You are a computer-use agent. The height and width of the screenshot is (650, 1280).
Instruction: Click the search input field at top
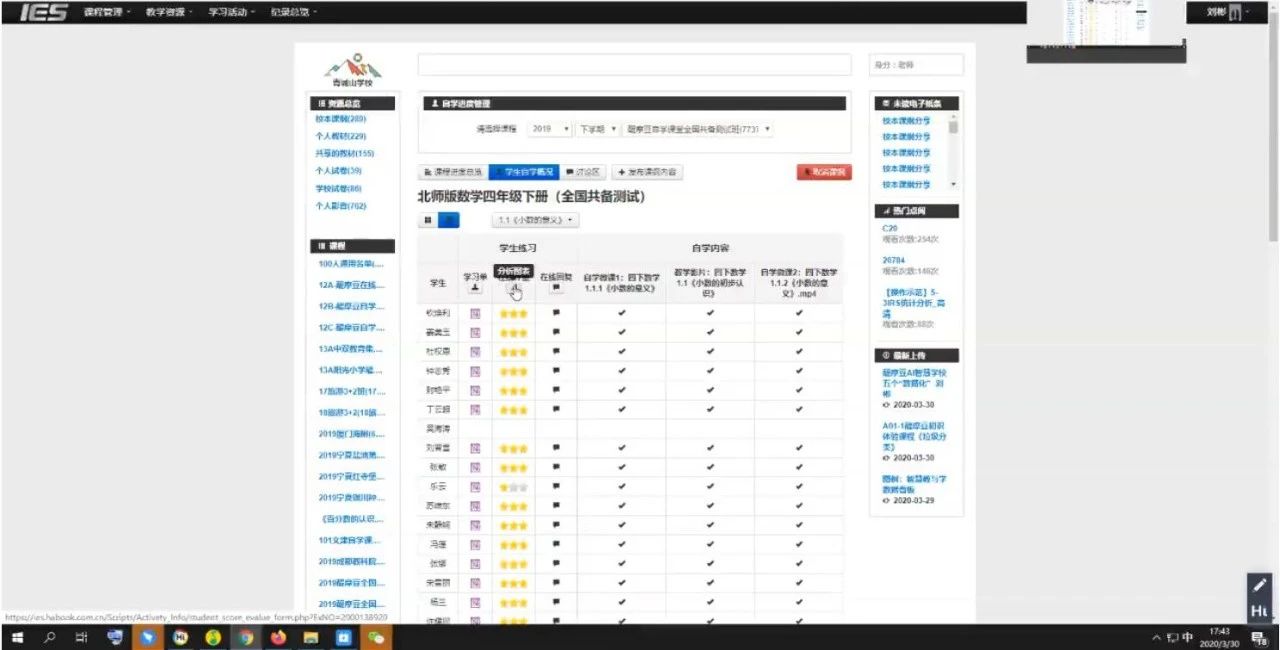(x=634, y=65)
